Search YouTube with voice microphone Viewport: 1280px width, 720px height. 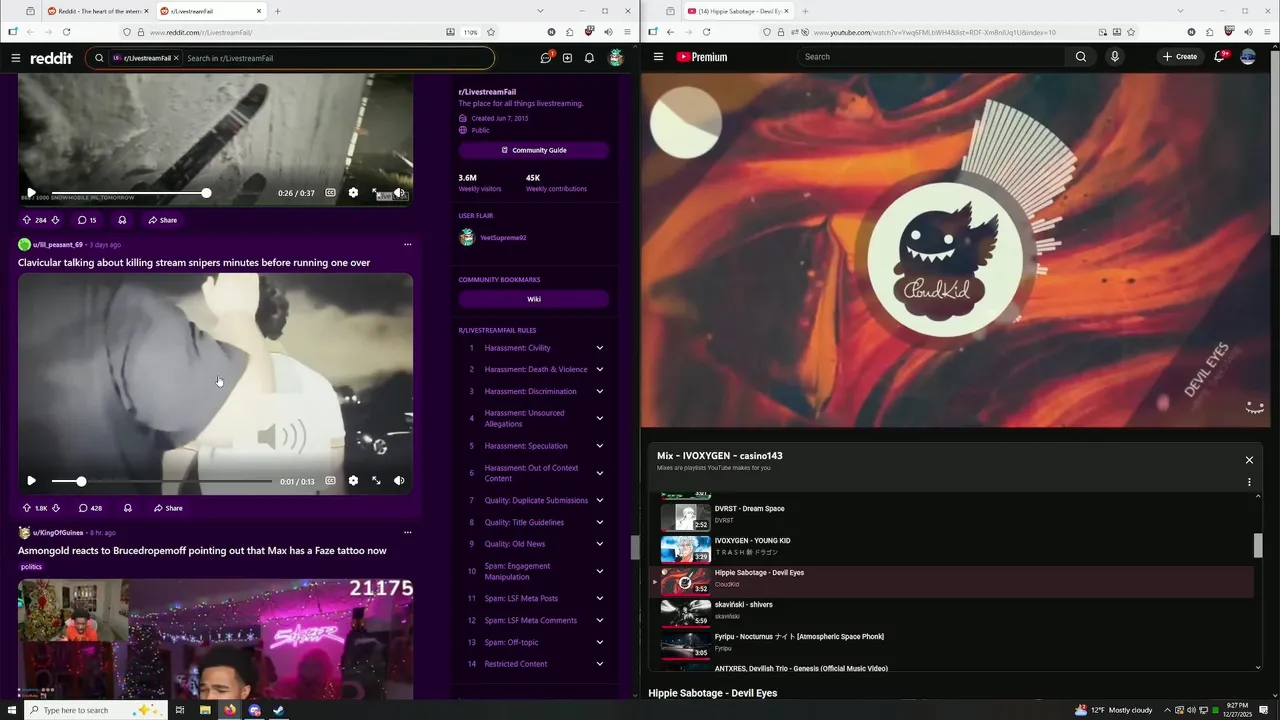(1115, 57)
